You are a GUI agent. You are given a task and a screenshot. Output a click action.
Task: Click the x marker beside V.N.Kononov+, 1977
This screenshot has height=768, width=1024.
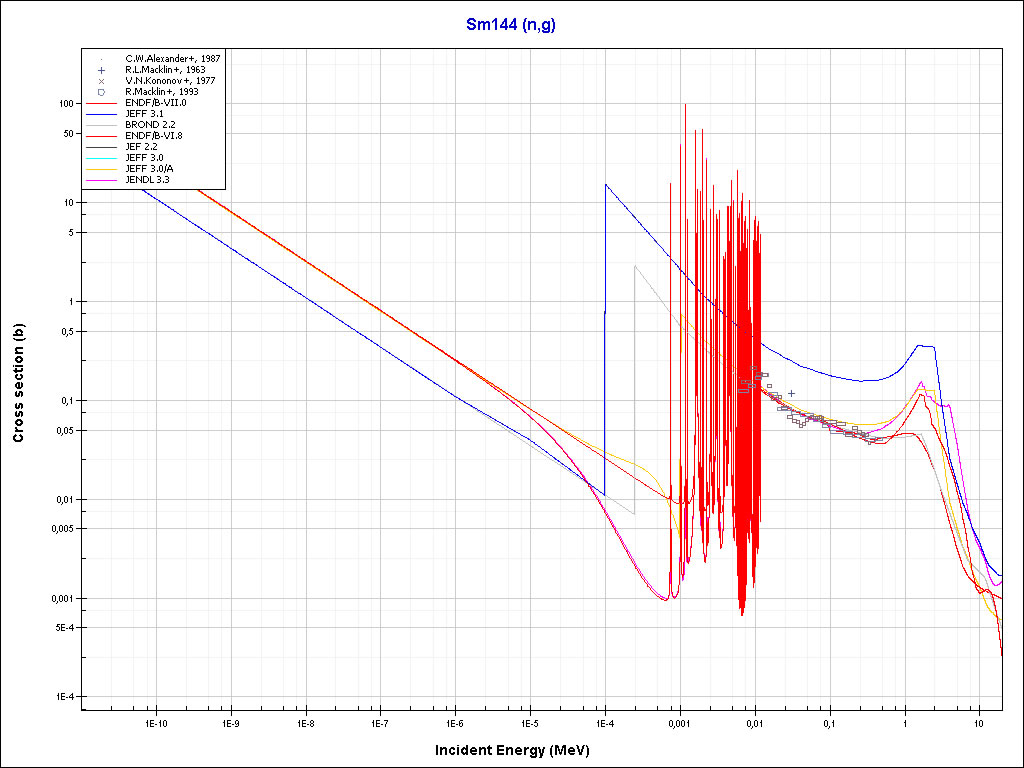point(101,81)
